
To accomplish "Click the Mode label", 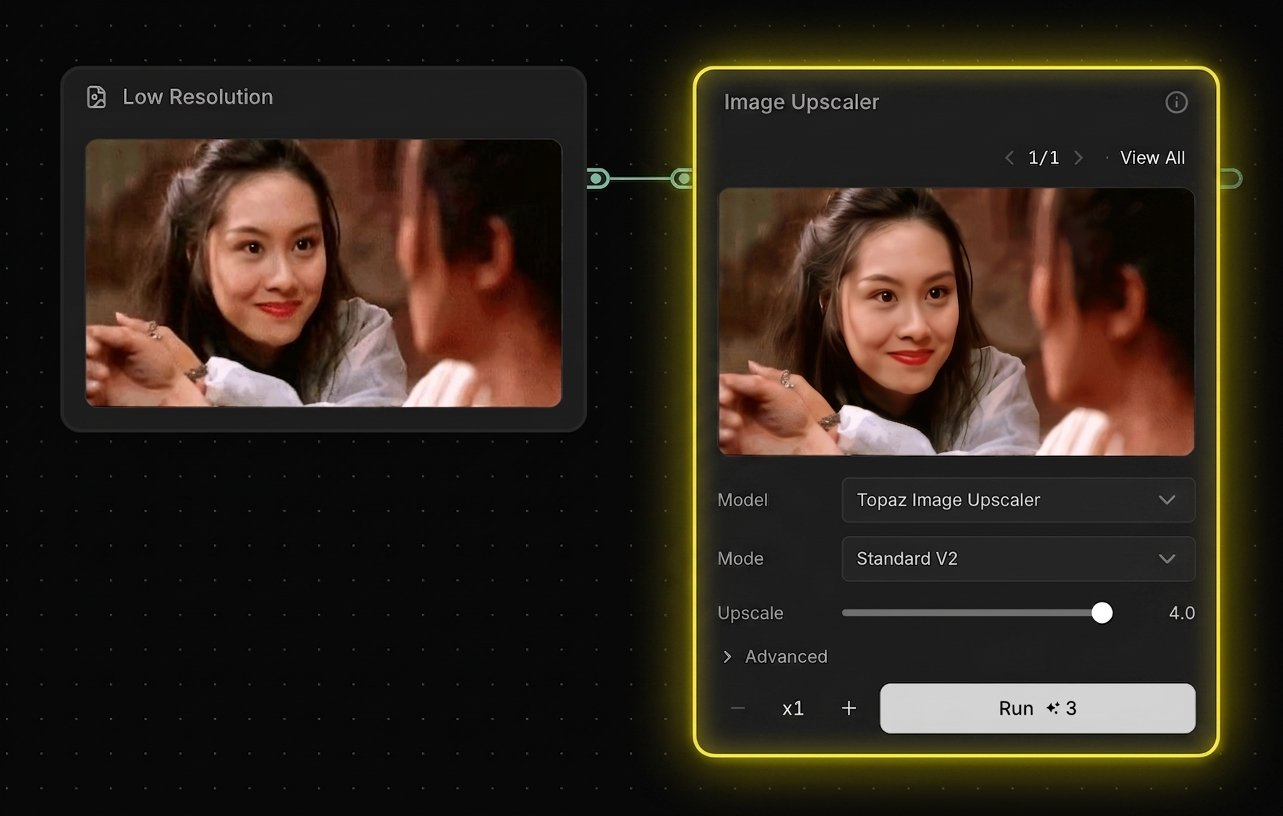I will pyautogui.click(x=741, y=559).
